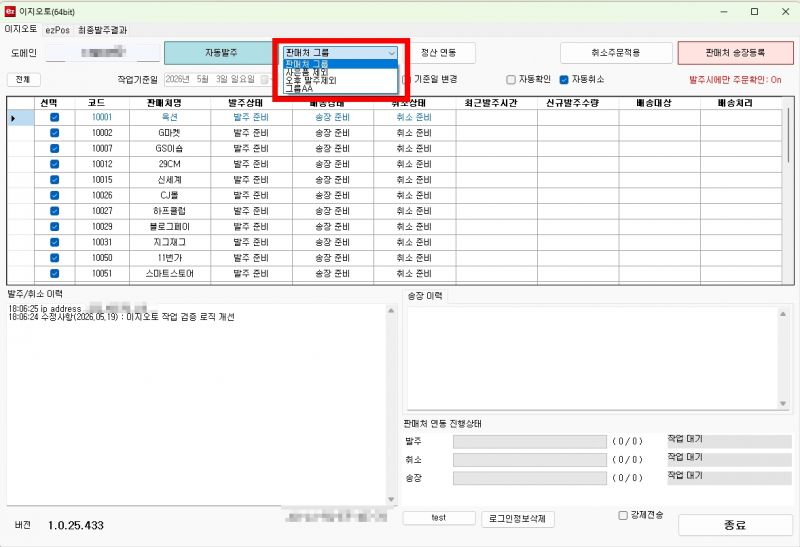Select 그룹AA in the dropdown list
The width and height of the screenshot is (800, 547).
[x=340, y=88]
